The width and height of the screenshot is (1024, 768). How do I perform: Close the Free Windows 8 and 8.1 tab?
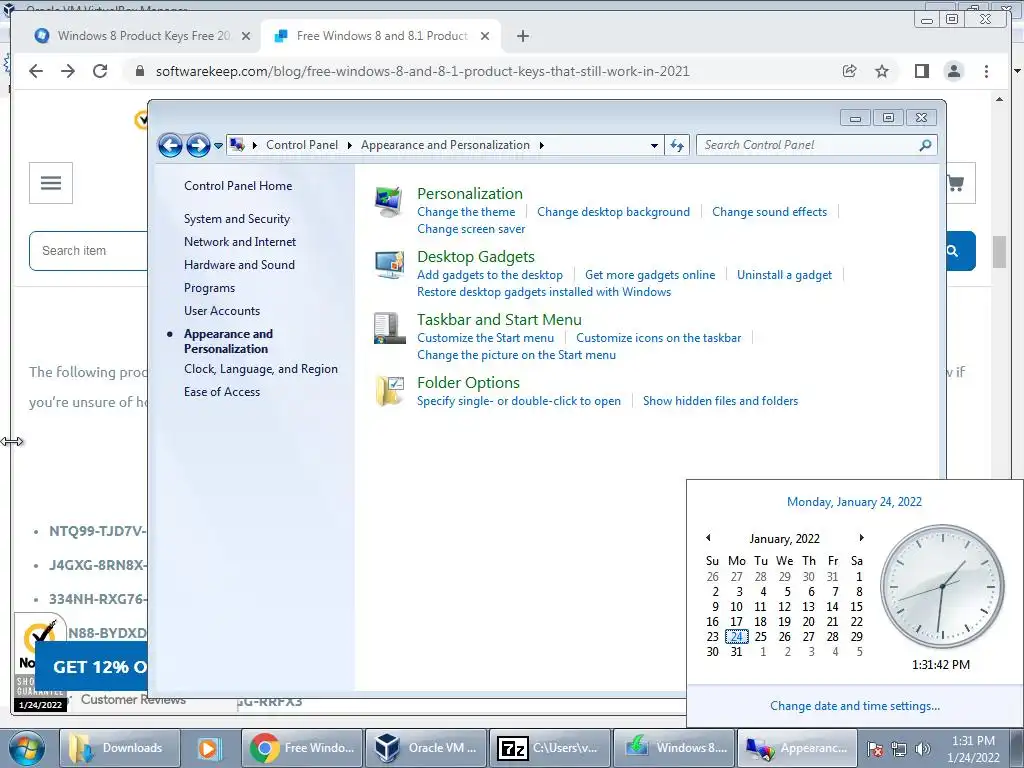pos(485,36)
